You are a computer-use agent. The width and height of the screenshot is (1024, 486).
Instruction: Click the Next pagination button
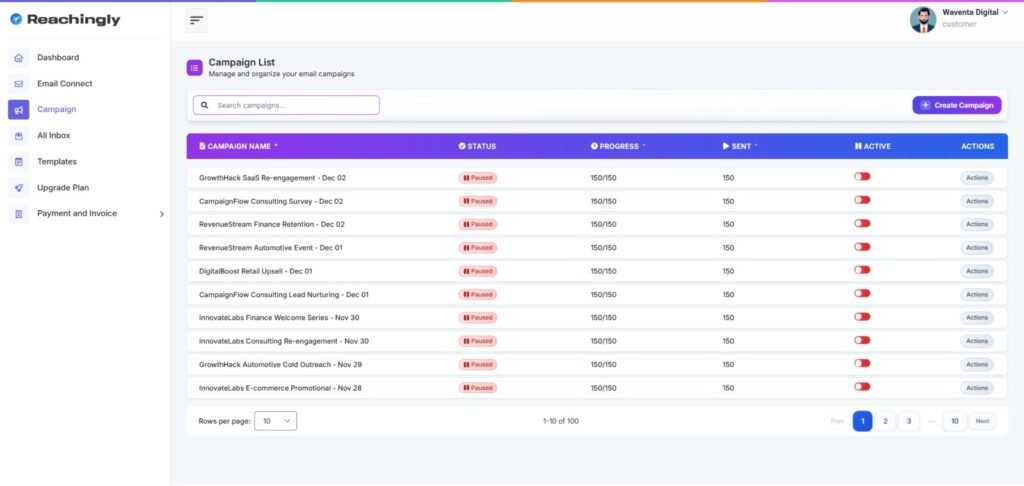click(x=982, y=421)
